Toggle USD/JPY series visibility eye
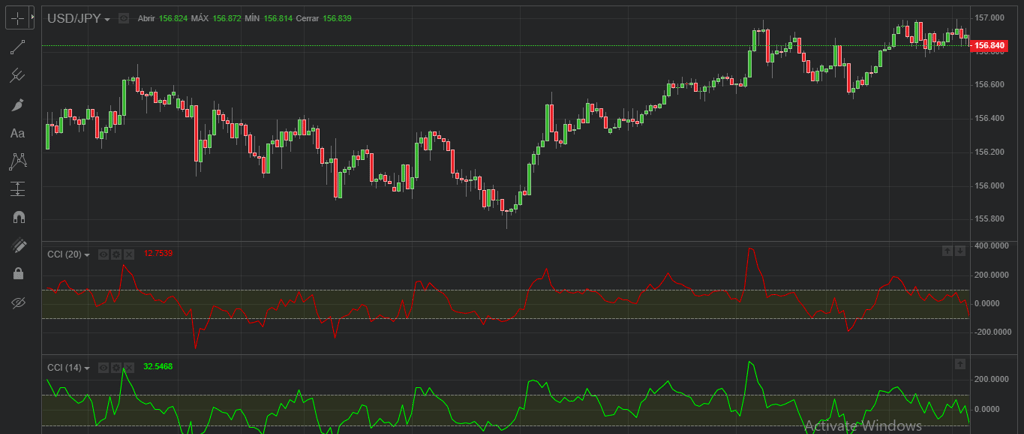The height and width of the screenshot is (434, 1024). click(123, 19)
